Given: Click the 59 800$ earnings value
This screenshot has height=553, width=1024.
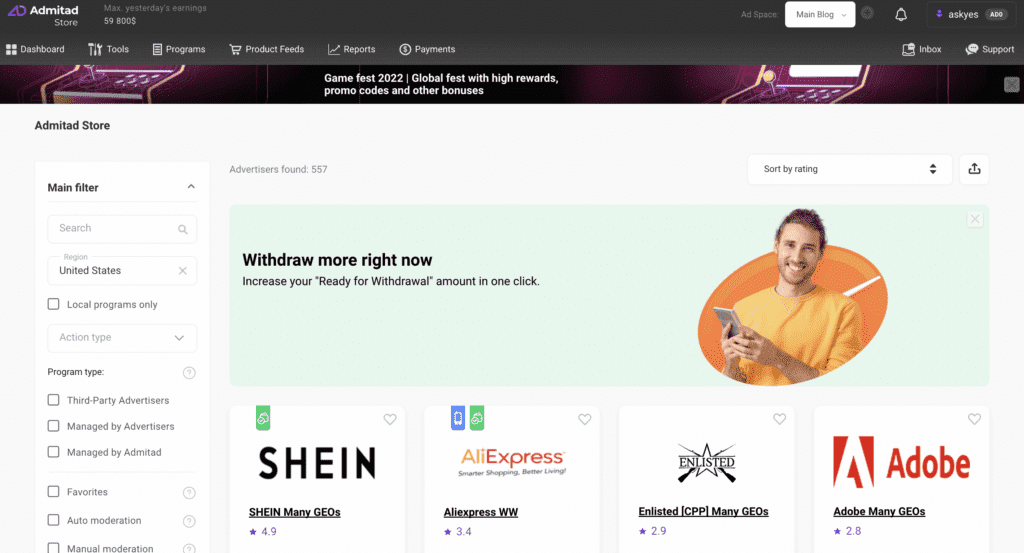Looking at the screenshot, I should (x=120, y=21).
